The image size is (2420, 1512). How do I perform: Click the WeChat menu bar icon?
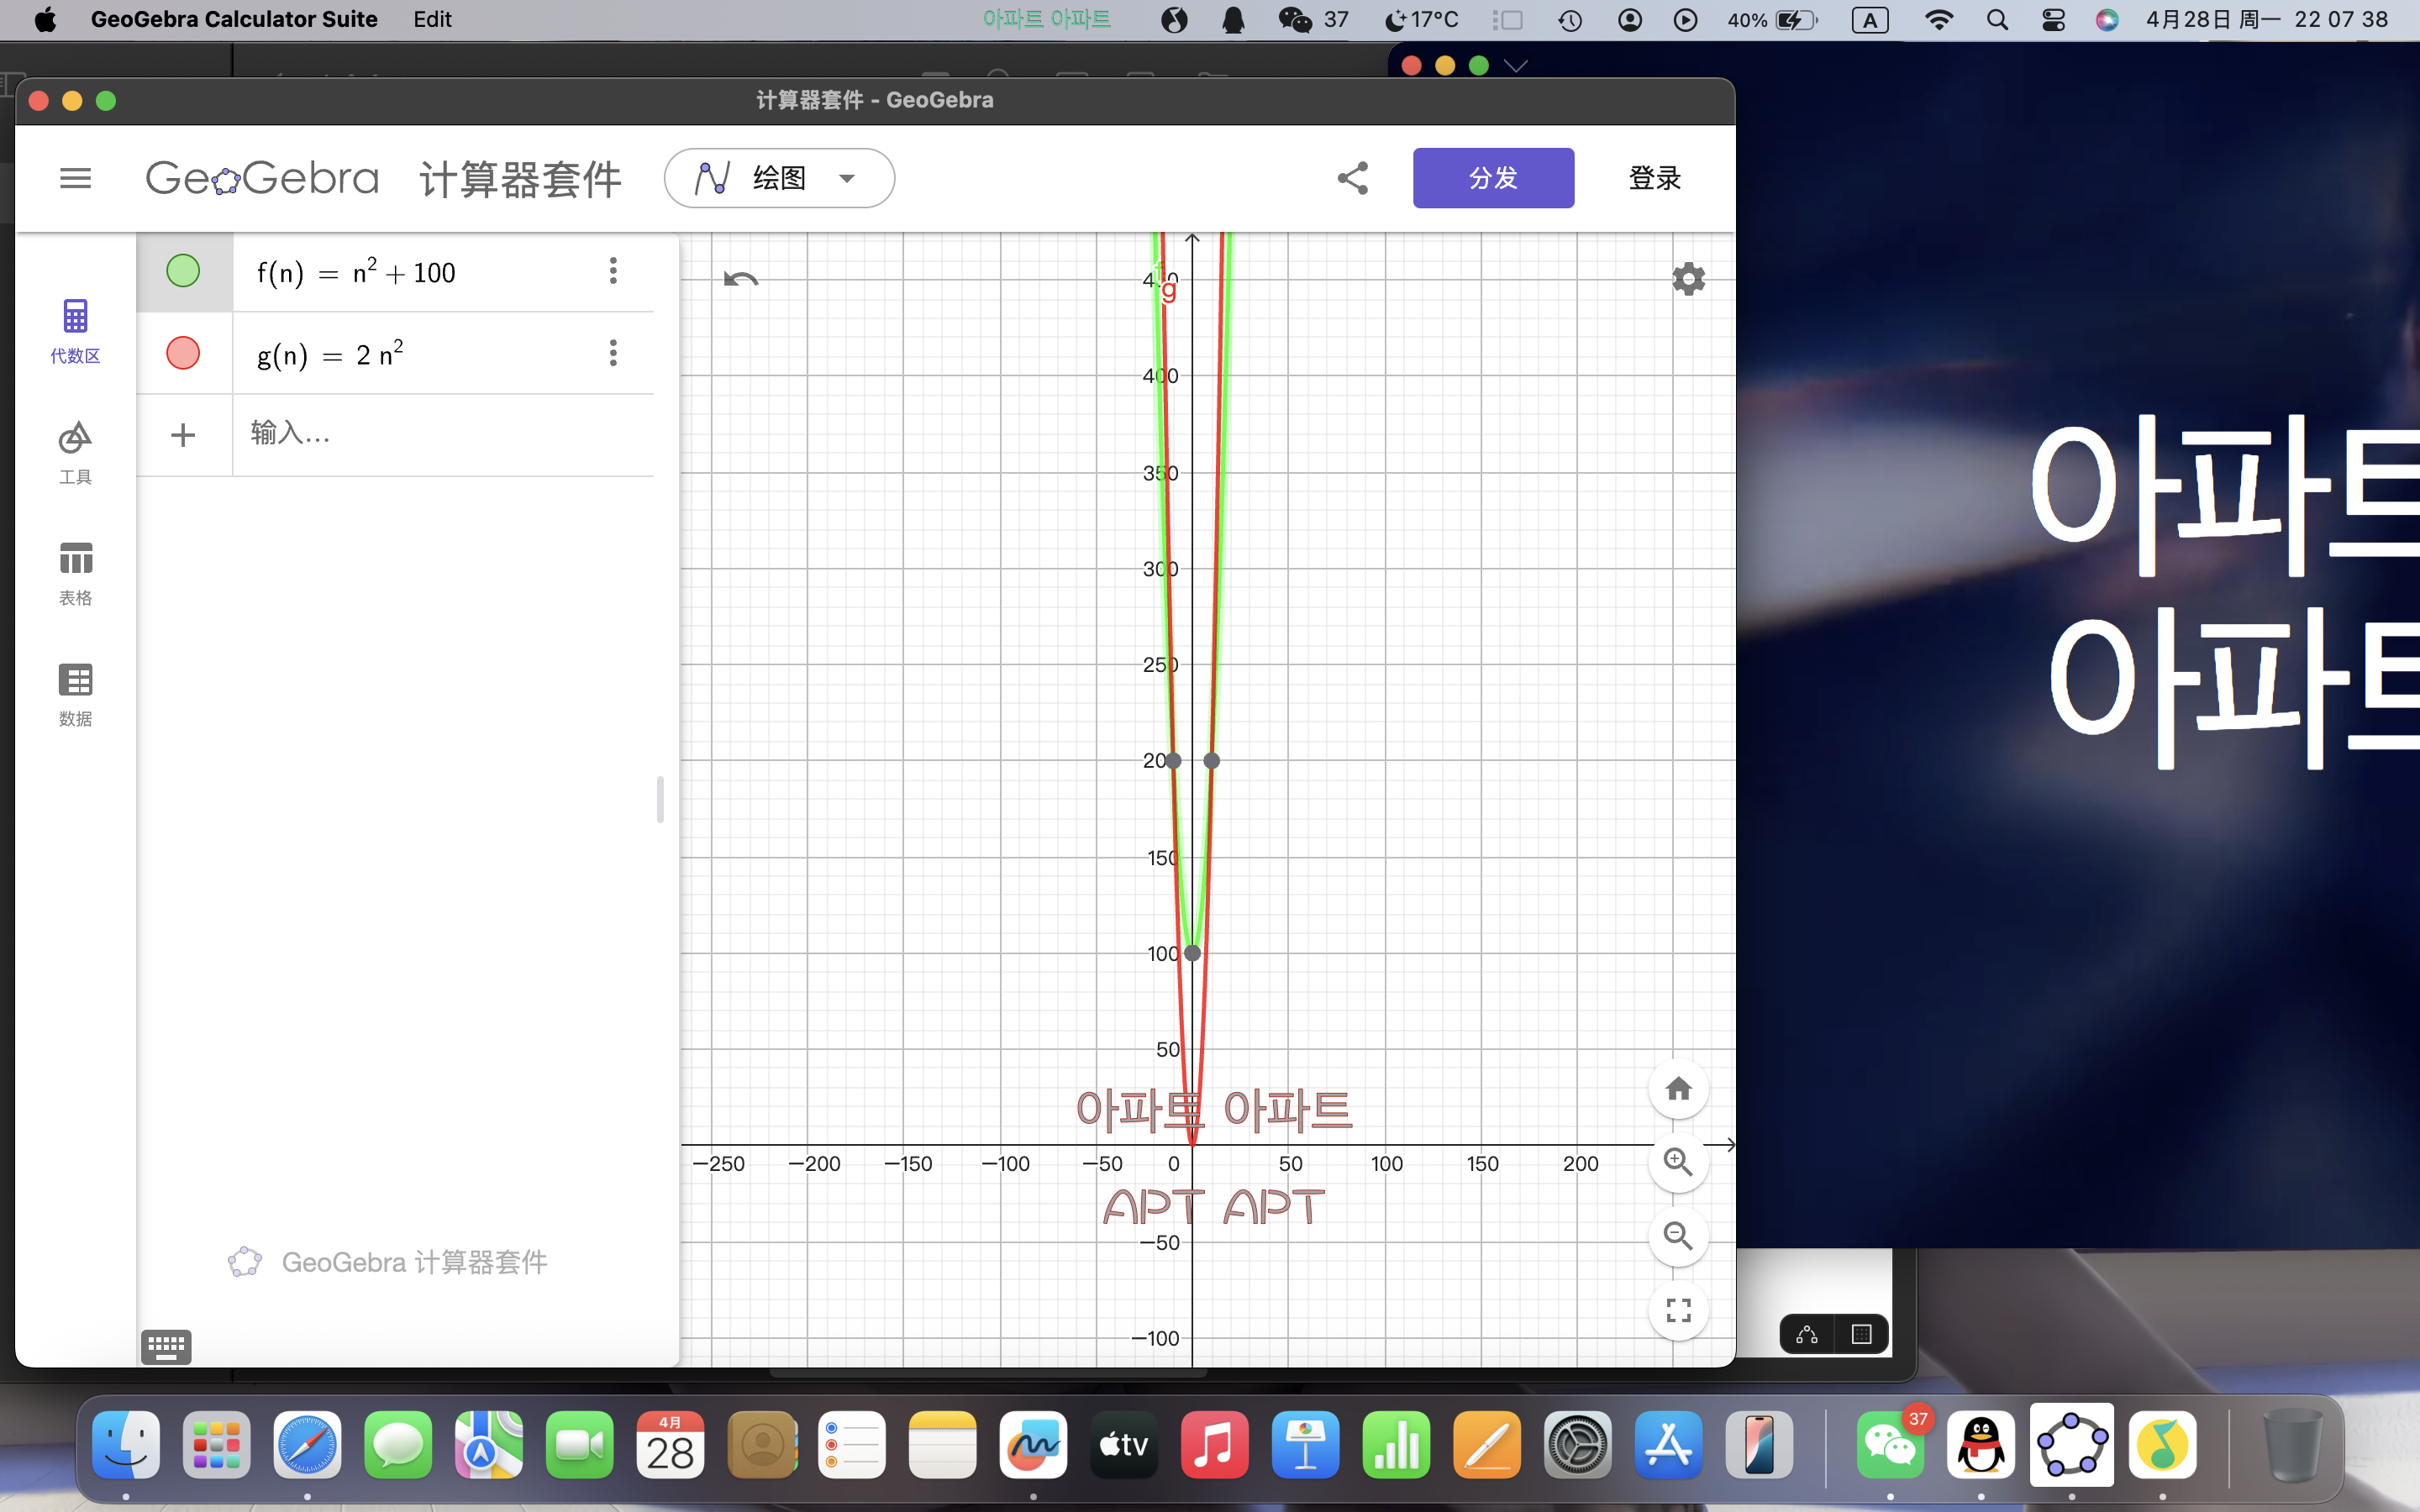[1295, 20]
